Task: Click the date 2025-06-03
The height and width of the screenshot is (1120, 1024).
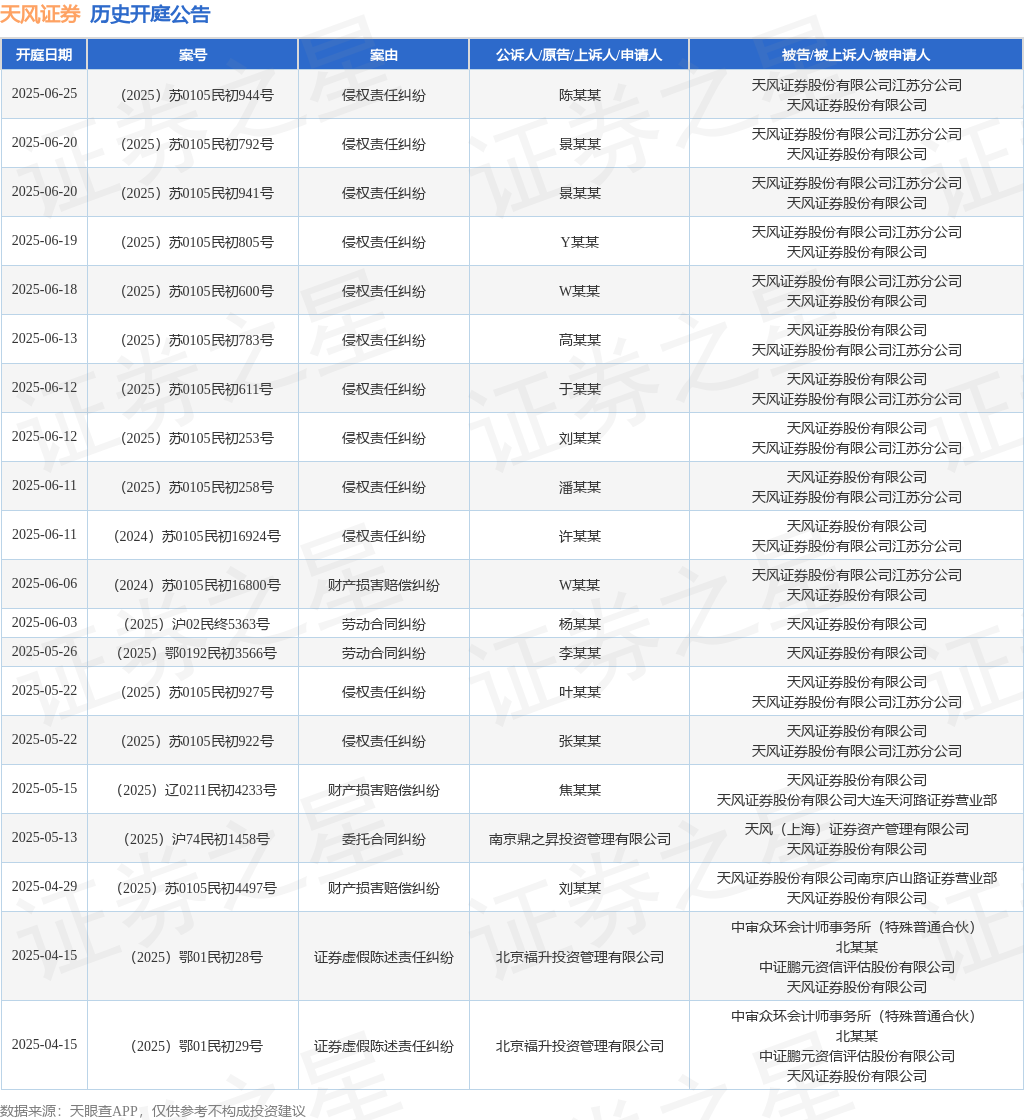Action: [x=44, y=623]
